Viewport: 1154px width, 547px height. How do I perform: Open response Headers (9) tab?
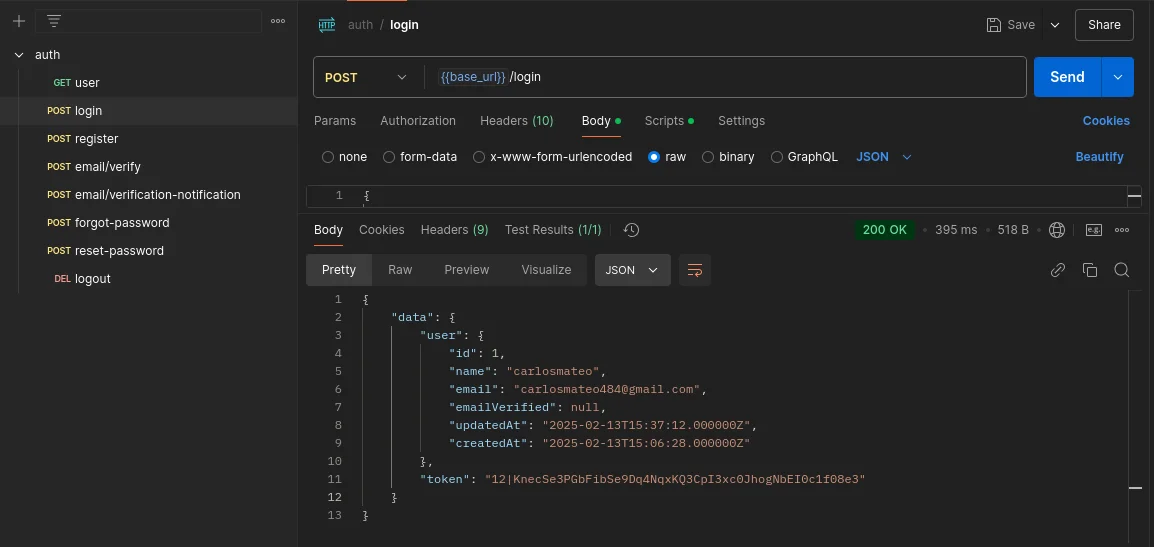(455, 230)
